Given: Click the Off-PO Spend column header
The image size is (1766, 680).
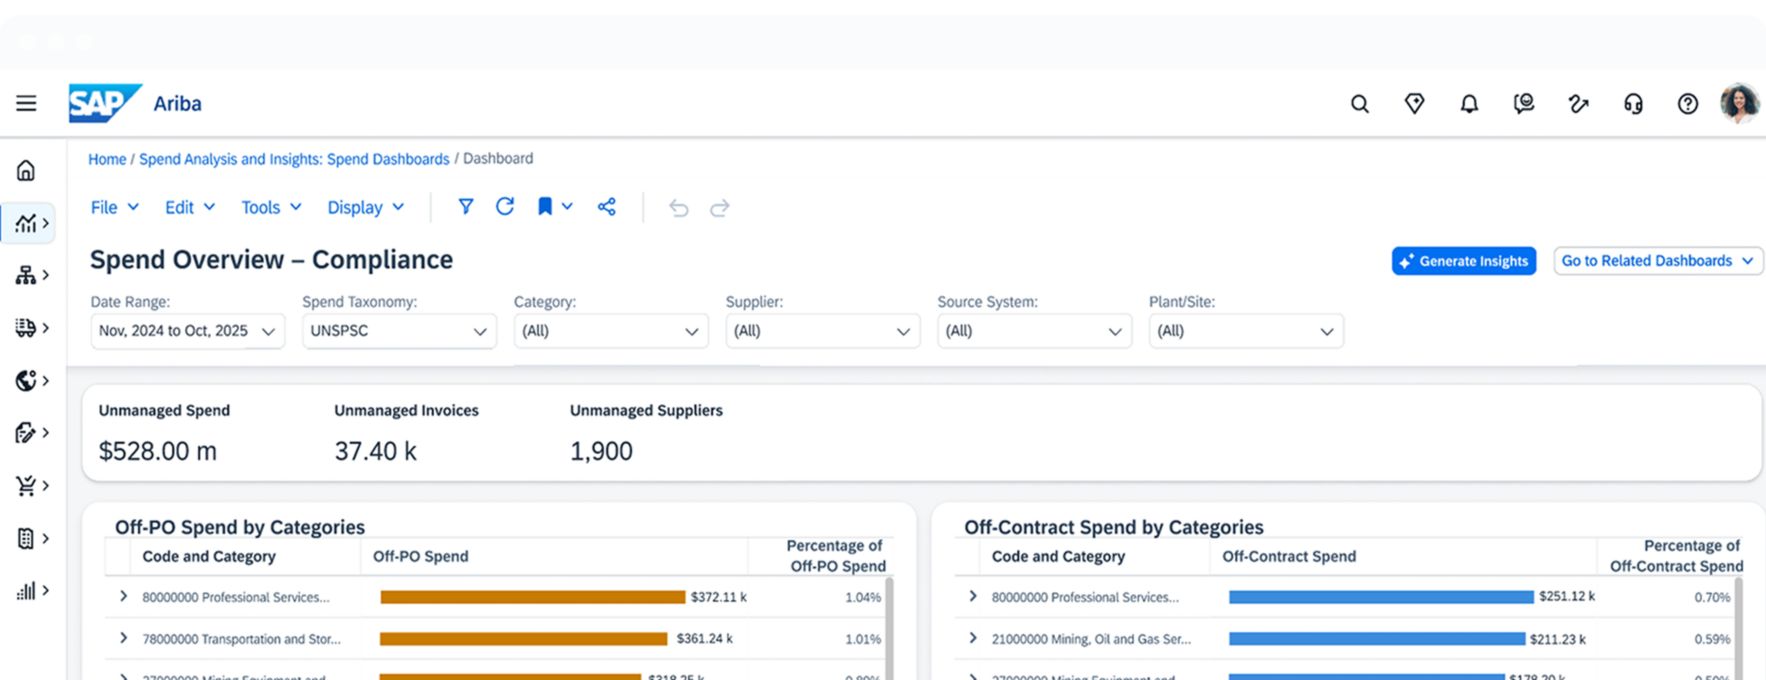Looking at the screenshot, I should (420, 557).
